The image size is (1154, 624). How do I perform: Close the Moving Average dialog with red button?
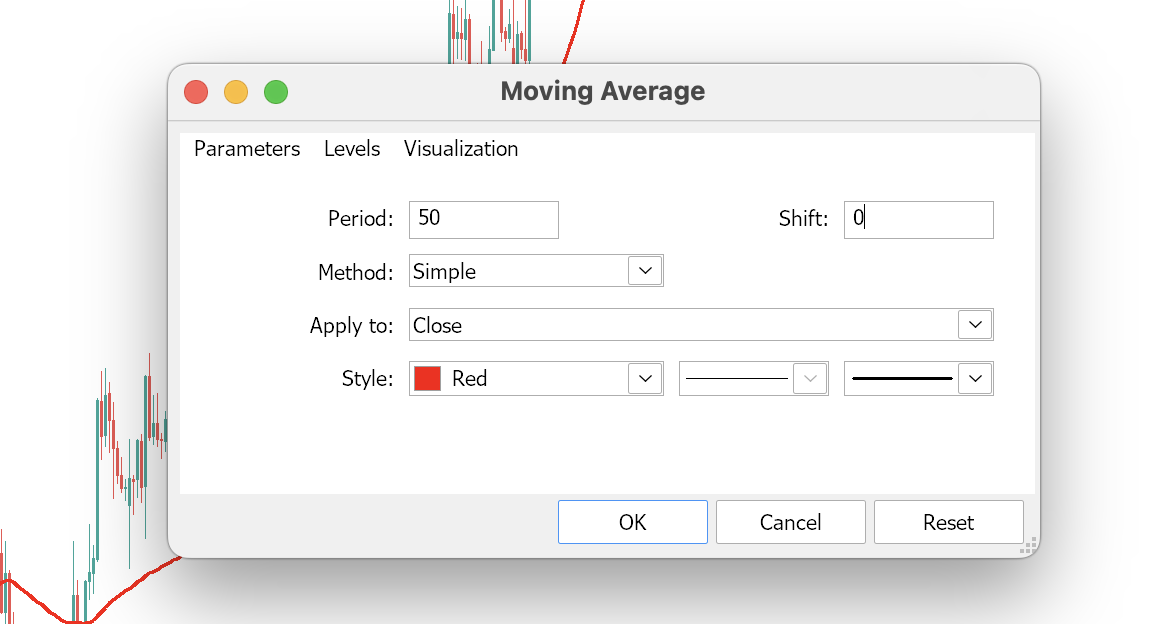coord(196,92)
